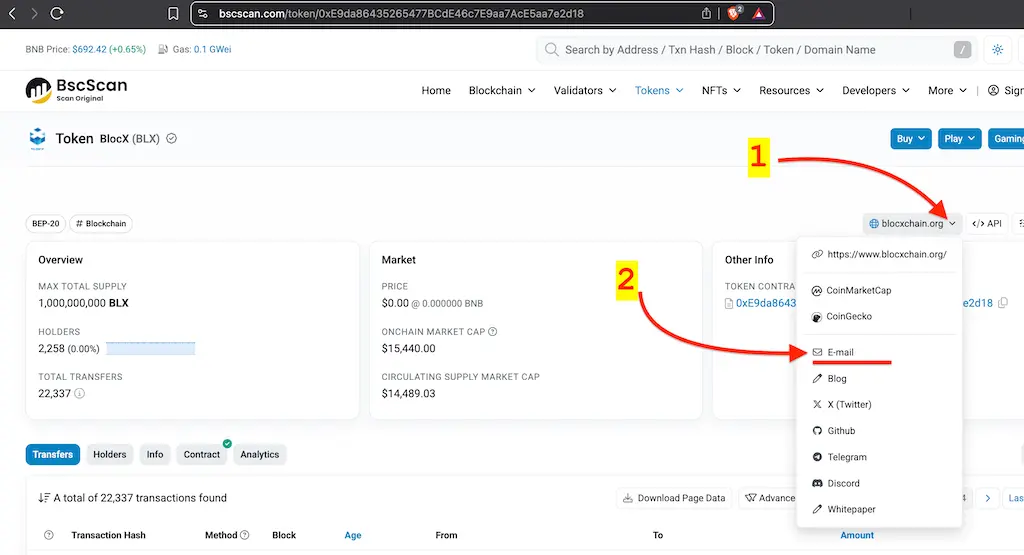Expand the NFTs menu
The height and width of the screenshot is (555, 1024).
tap(721, 91)
